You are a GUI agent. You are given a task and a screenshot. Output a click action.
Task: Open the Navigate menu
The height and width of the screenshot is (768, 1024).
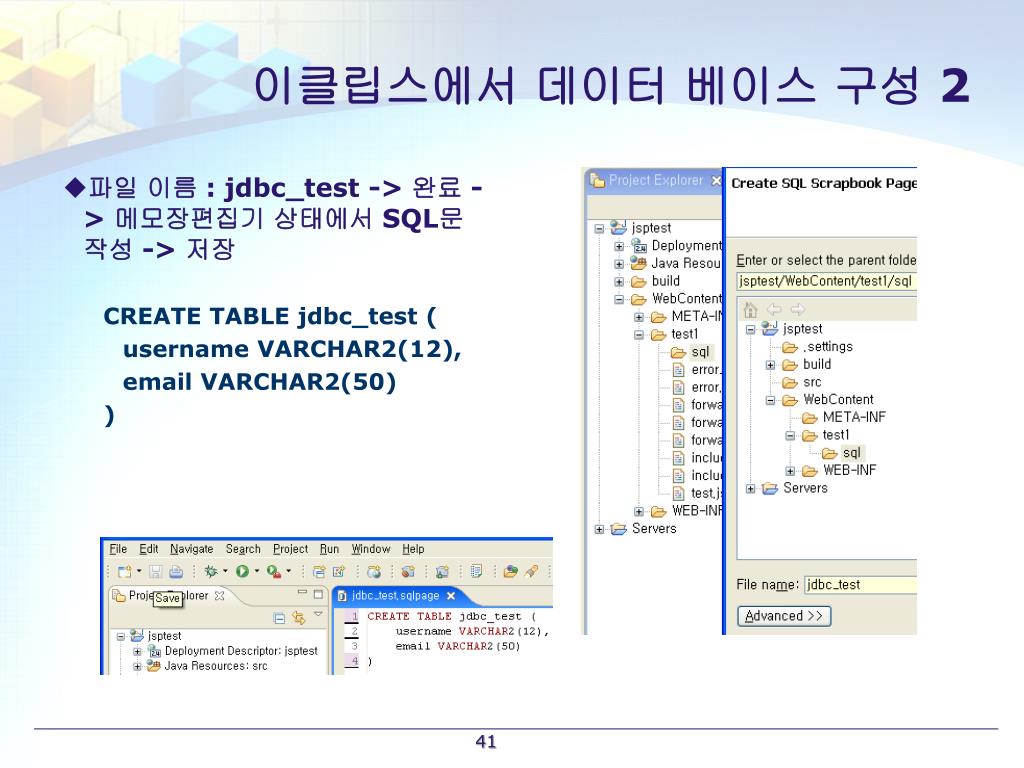click(x=191, y=549)
